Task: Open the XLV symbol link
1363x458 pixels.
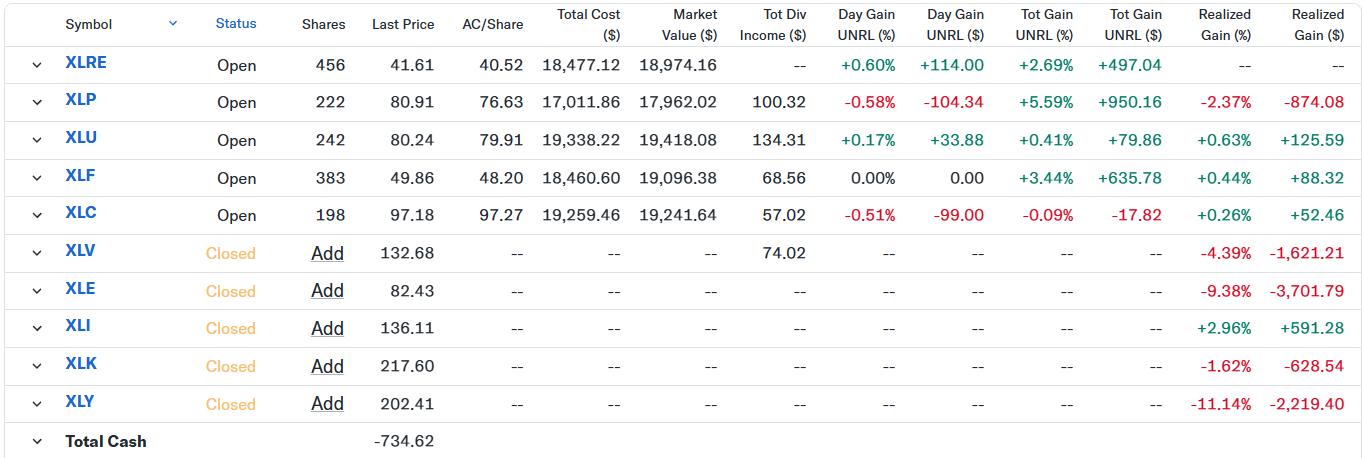Action: (x=80, y=251)
